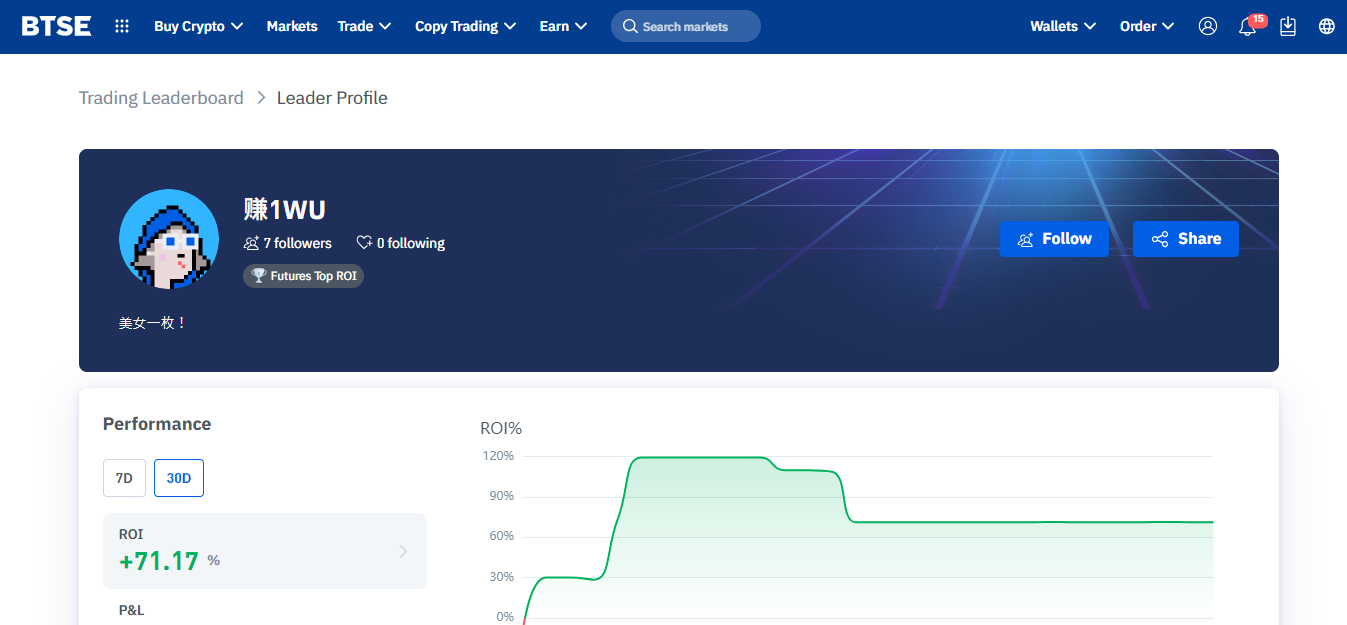The height and width of the screenshot is (625, 1347).
Task: Expand the Order dropdown
Action: point(1147,26)
